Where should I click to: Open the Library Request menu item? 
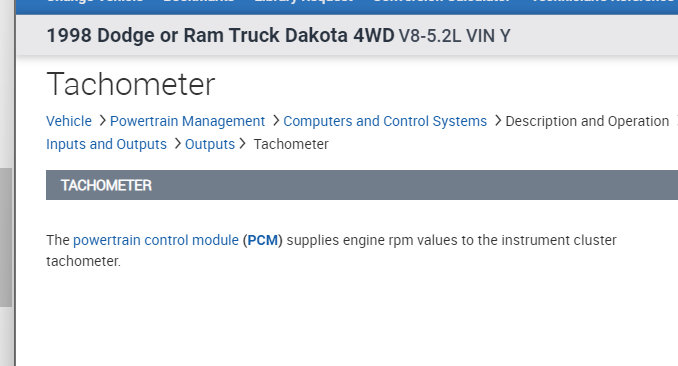click(x=304, y=1)
